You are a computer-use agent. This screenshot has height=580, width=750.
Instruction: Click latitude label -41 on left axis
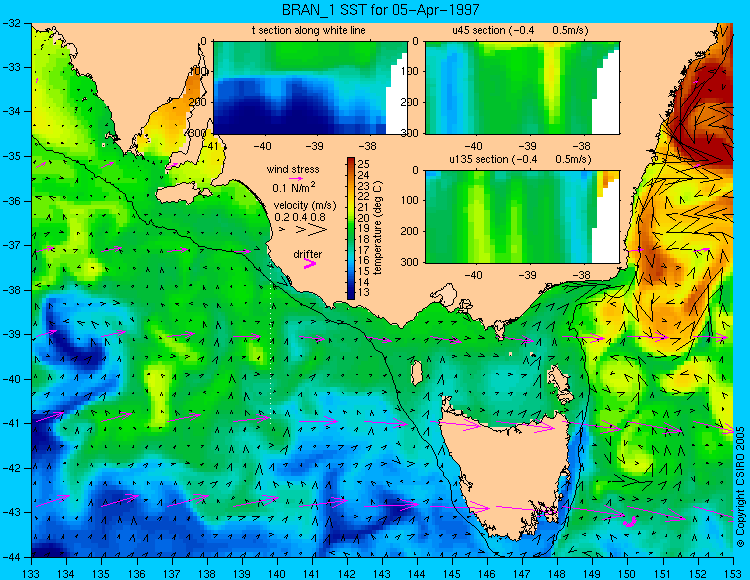tap(11, 424)
